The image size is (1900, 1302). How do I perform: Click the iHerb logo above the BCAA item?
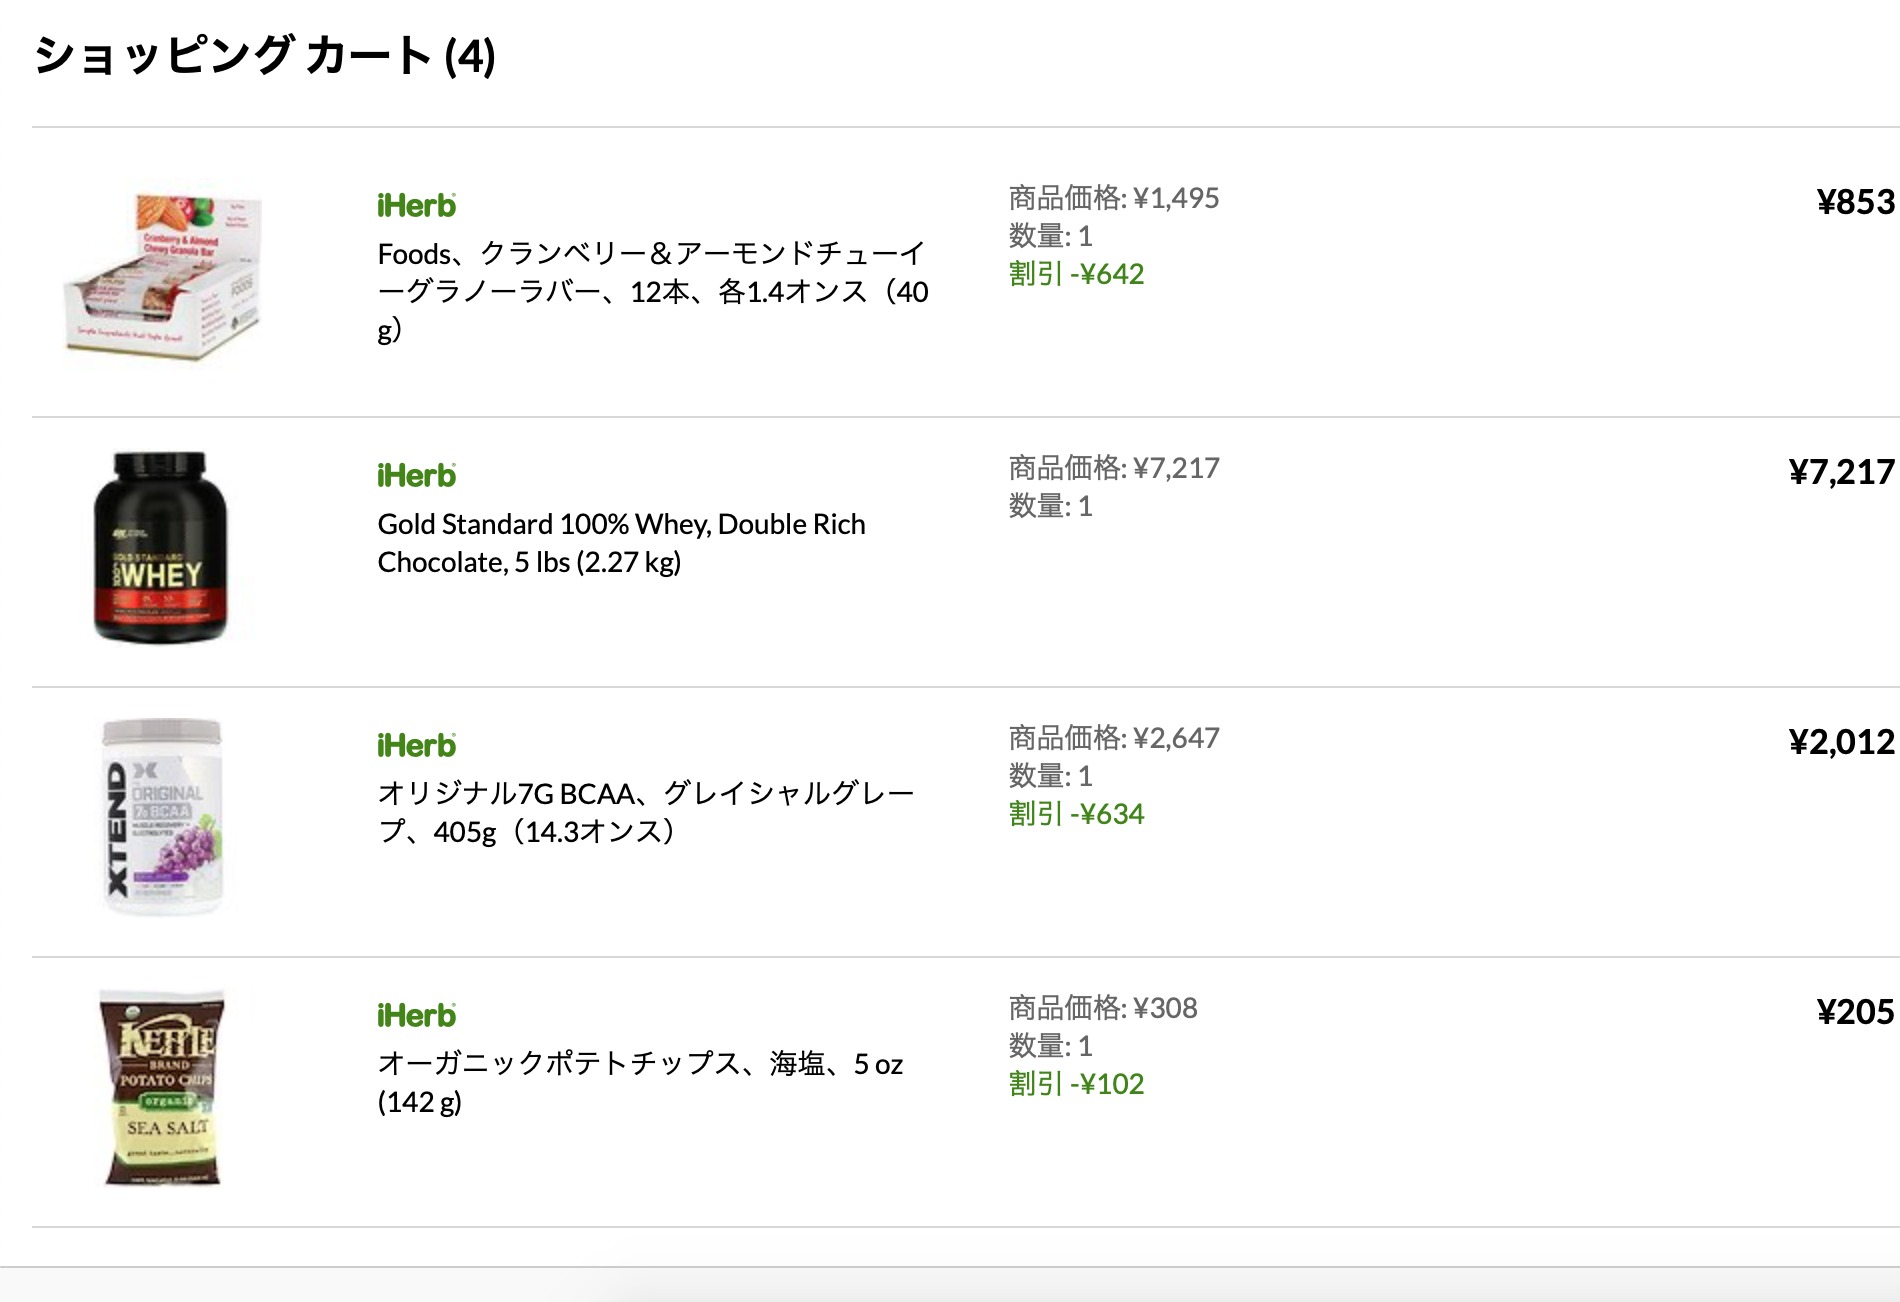point(416,746)
